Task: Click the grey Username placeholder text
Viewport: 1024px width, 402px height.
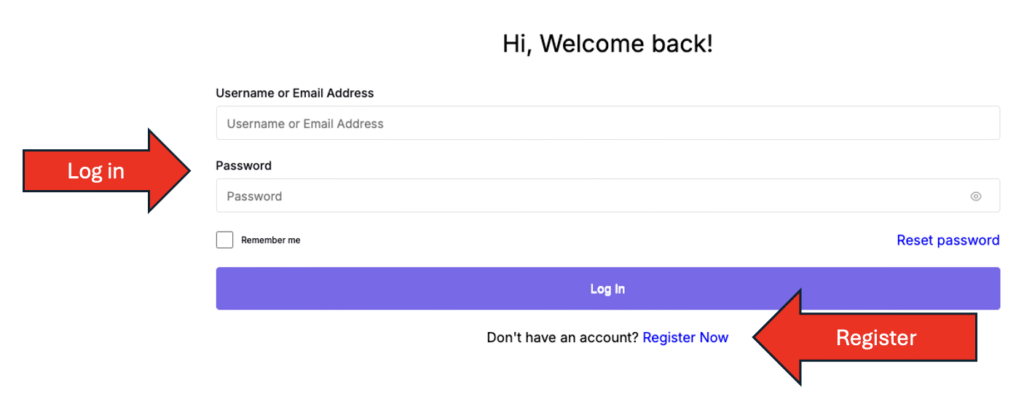Action: pyautogui.click(x=305, y=124)
